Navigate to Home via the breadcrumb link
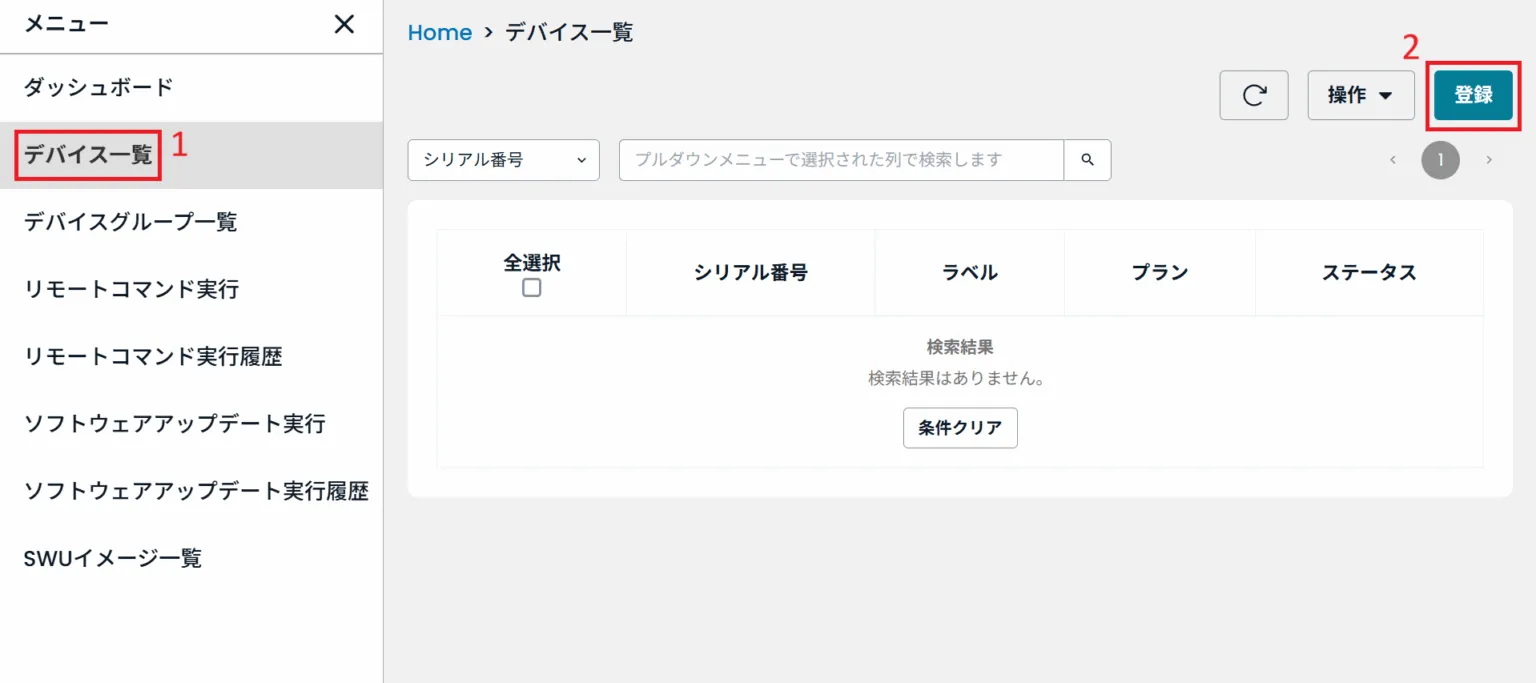This screenshot has width=1536, height=683. (x=439, y=32)
